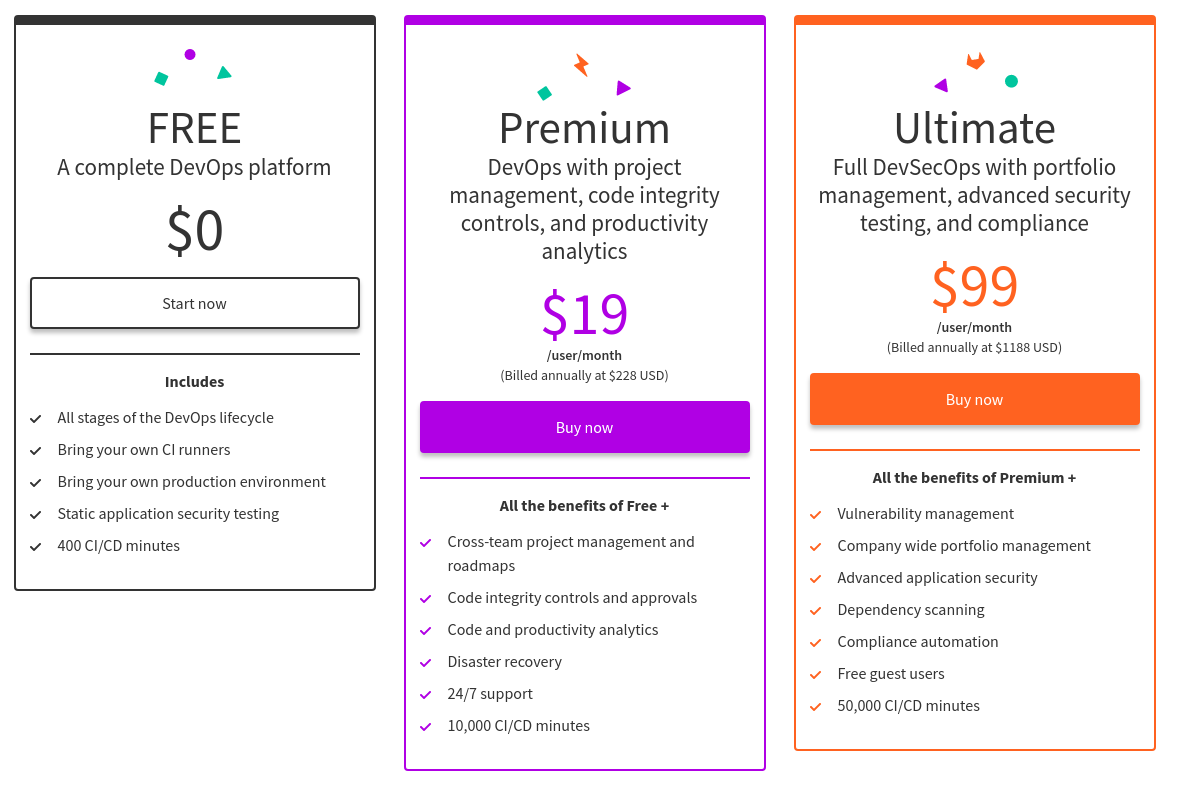Click Start now on the Free plan

point(194,302)
